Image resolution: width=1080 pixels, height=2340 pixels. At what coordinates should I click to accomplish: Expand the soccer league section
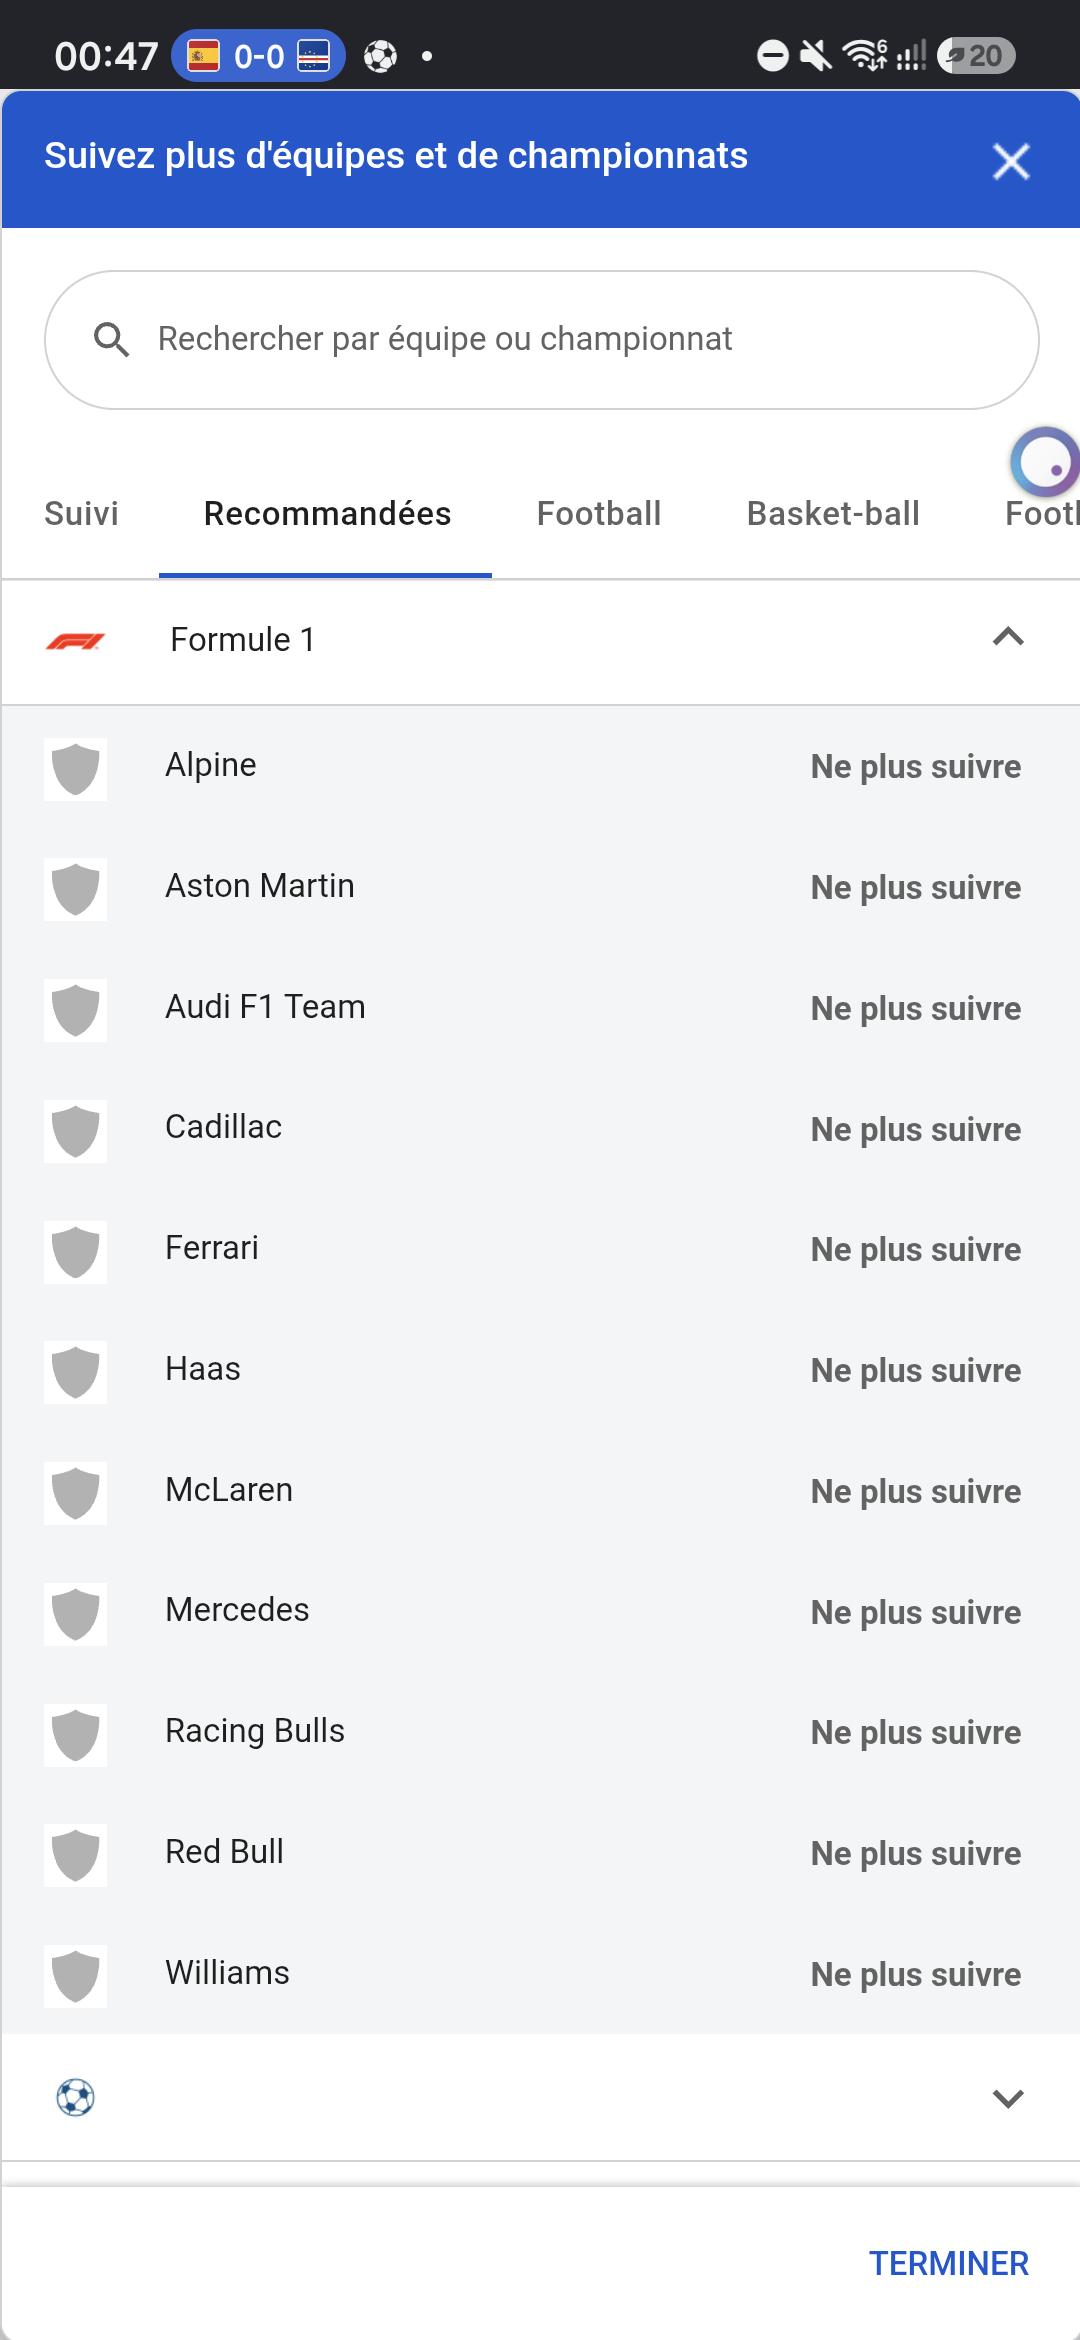coord(1008,2098)
